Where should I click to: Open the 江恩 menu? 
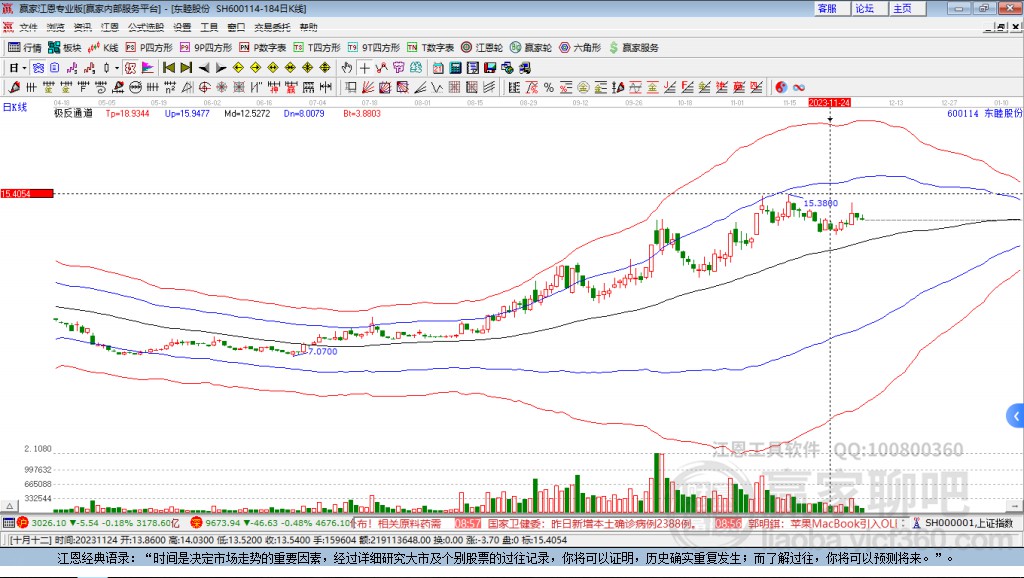(x=110, y=27)
